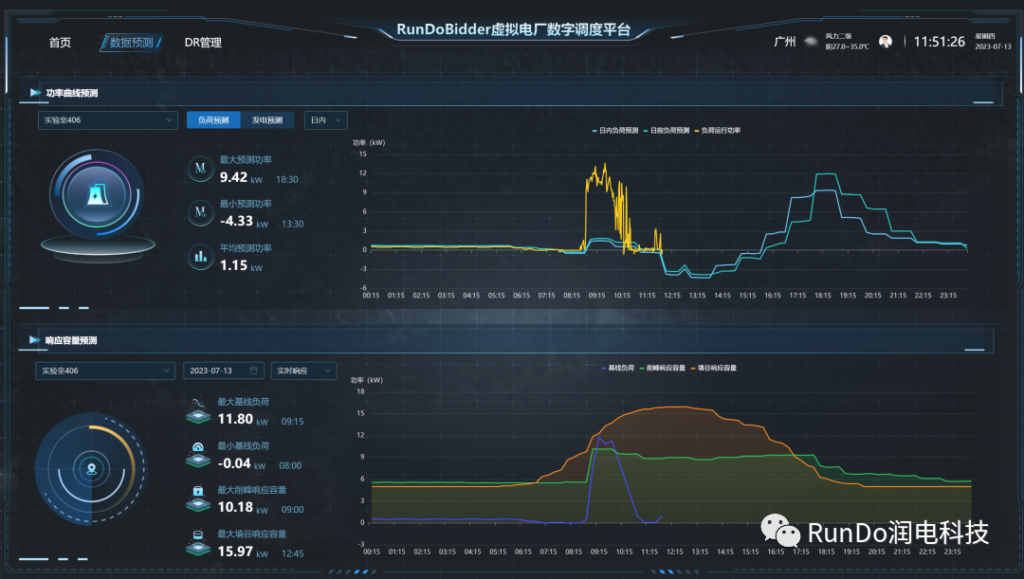Click the bar chart icon beside 平均预测功率
Screen dimensions: 1024x579
[200, 257]
